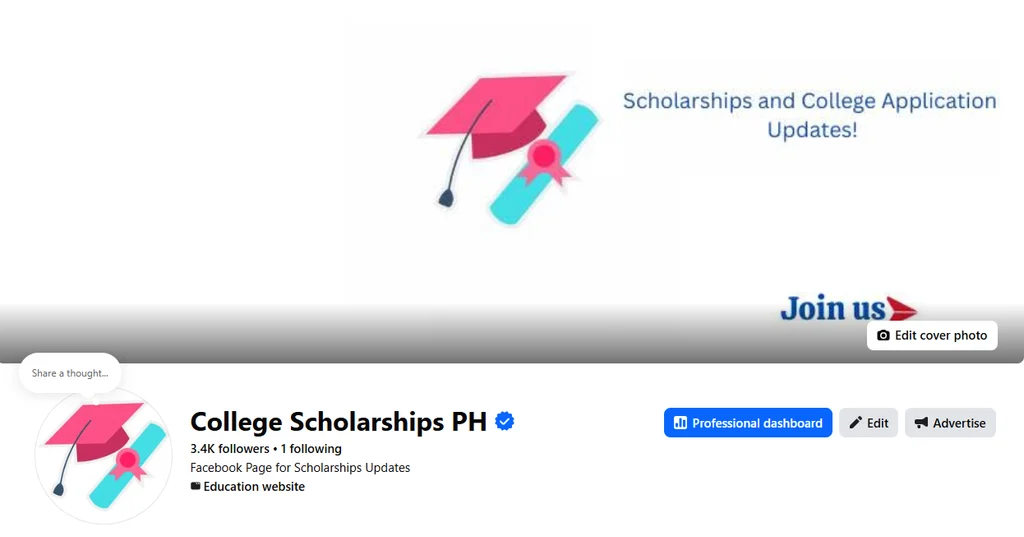Click the Advertise button label
The width and height of the screenshot is (1024, 537).
tap(959, 423)
